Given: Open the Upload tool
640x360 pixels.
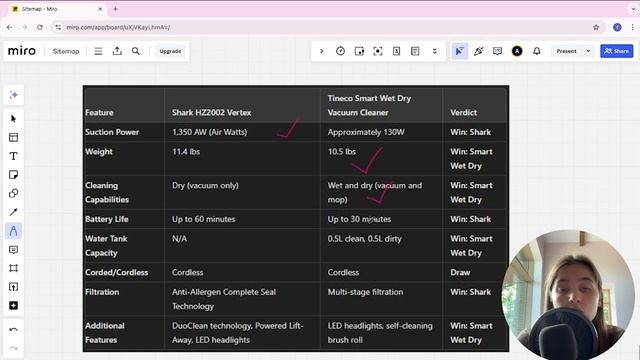Looking at the screenshot, I should 13,287.
